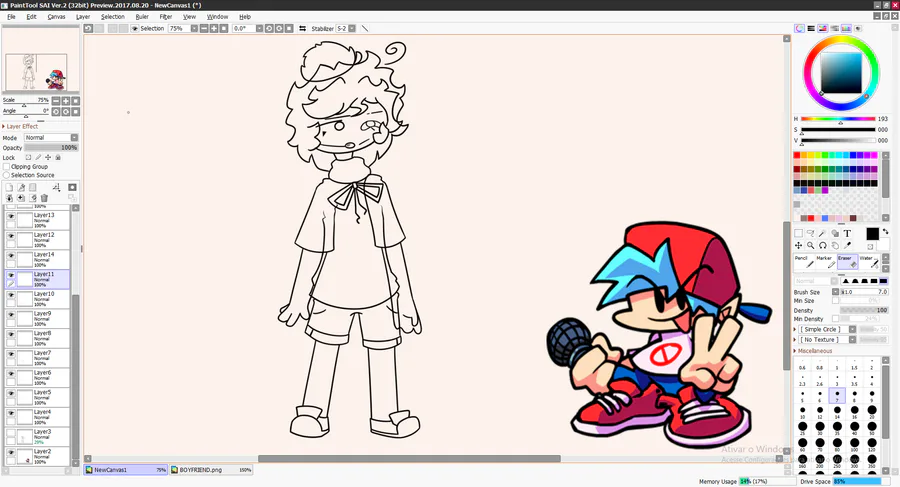The height and width of the screenshot is (487, 900).
Task: Zoom in using toolbar plus button
Action: [214, 28]
